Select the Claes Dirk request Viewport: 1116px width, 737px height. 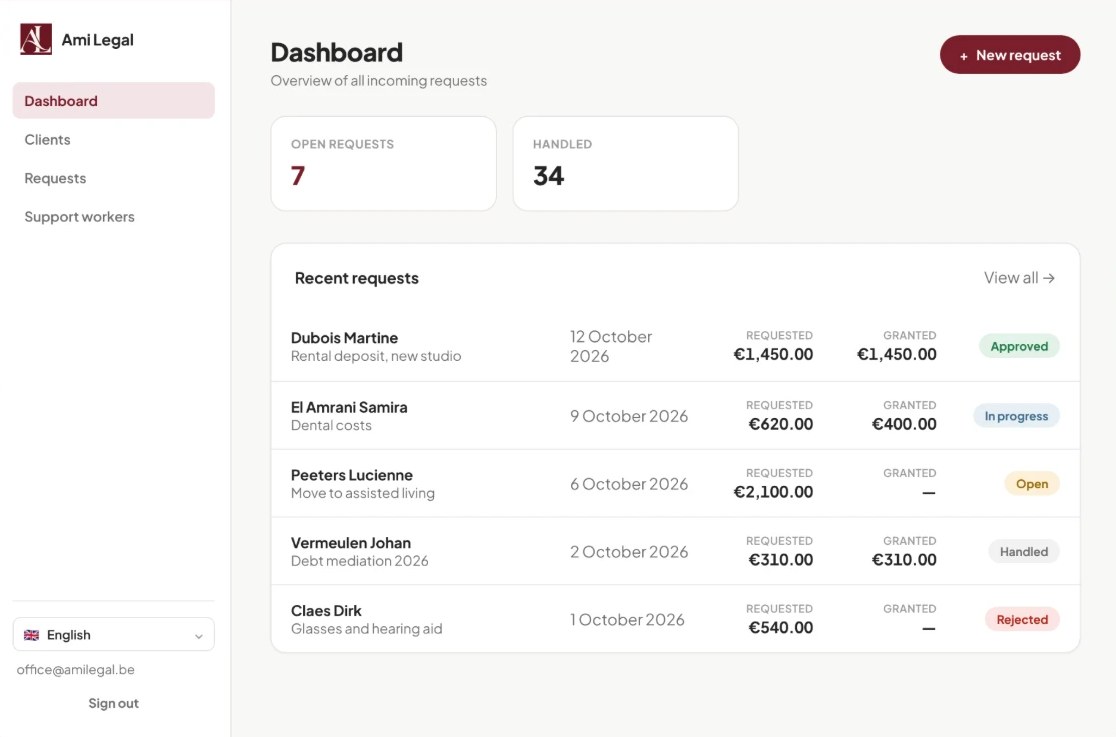pyautogui.click(x=675, y=619)
